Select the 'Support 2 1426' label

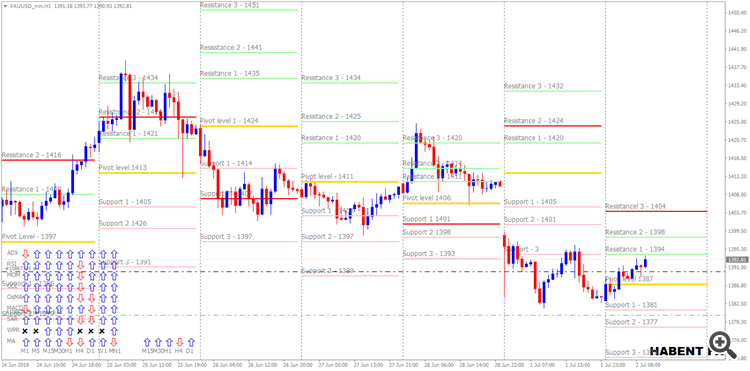(x=123, y=223)
